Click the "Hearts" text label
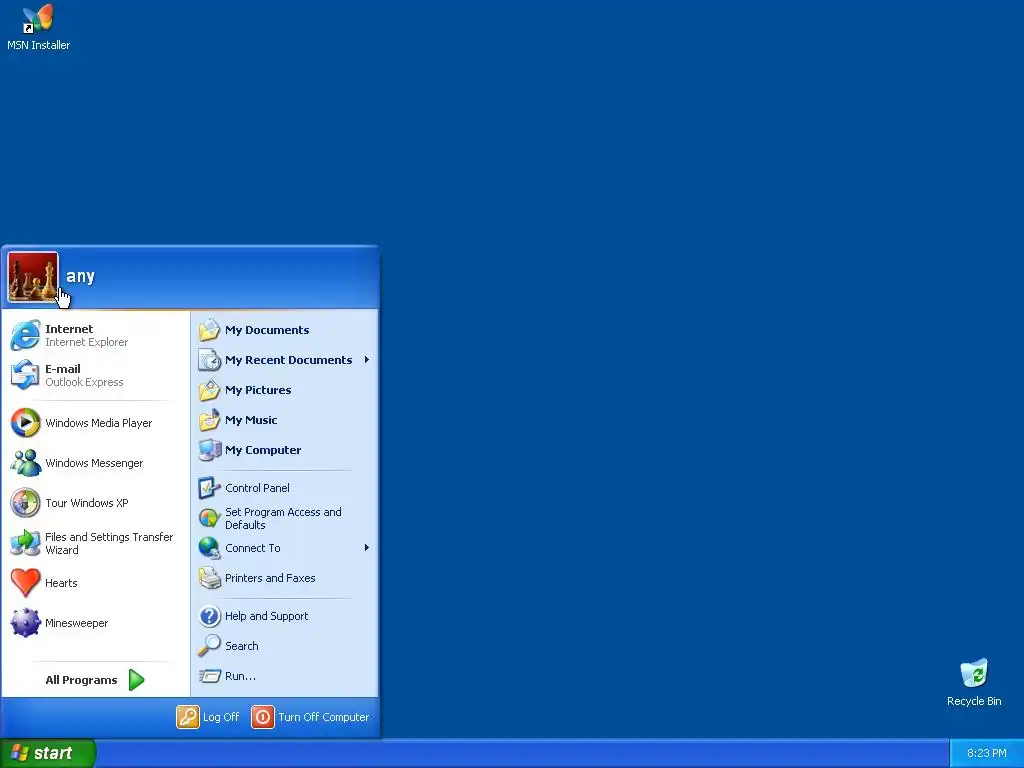 point(61,583)
